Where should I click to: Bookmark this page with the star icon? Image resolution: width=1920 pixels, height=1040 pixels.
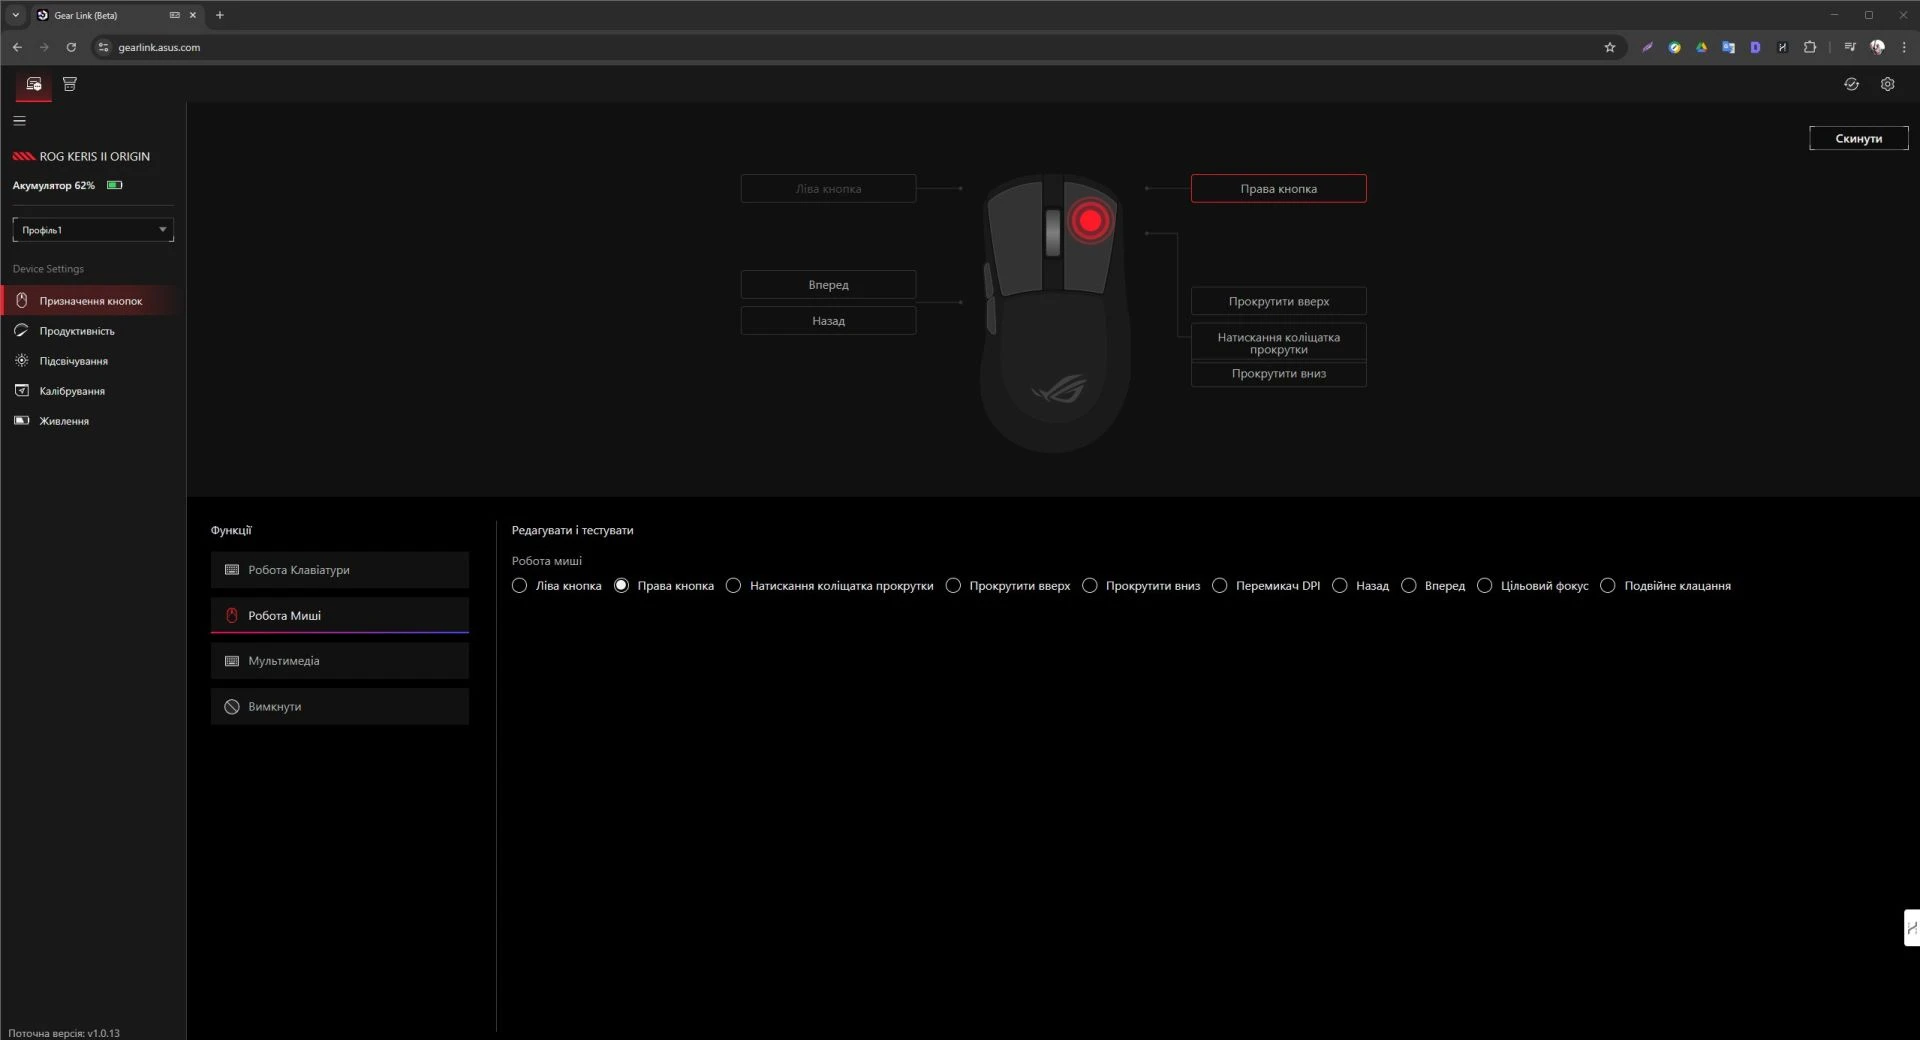1609,47
